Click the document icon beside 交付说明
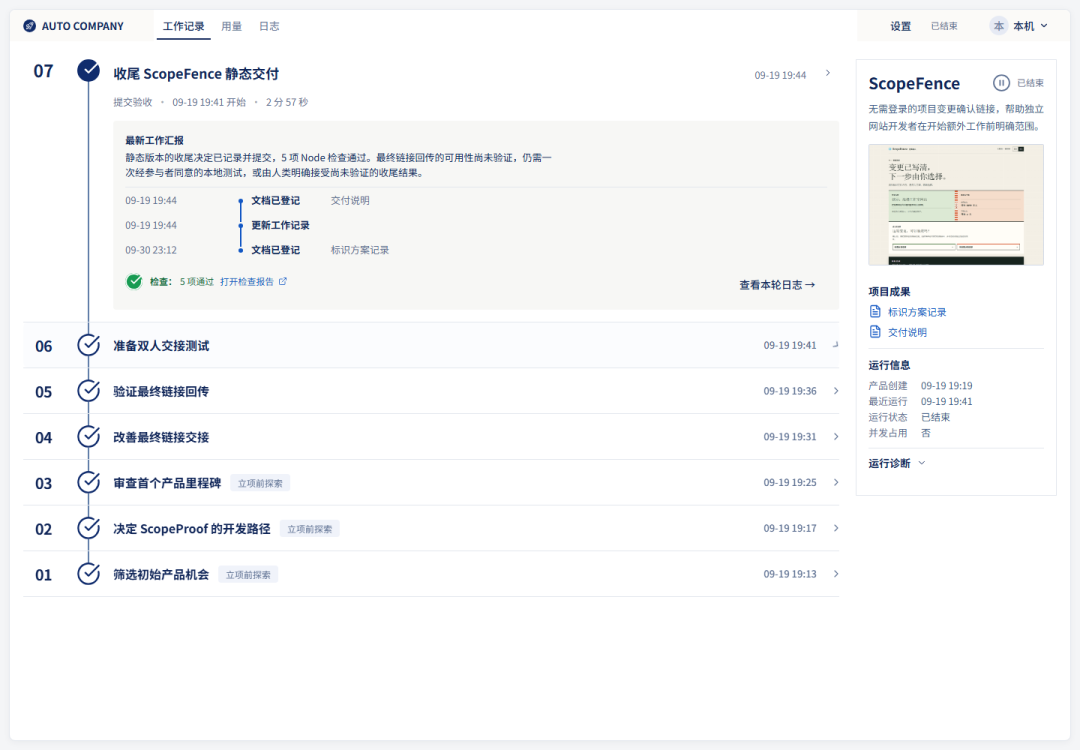 point(875,331)
